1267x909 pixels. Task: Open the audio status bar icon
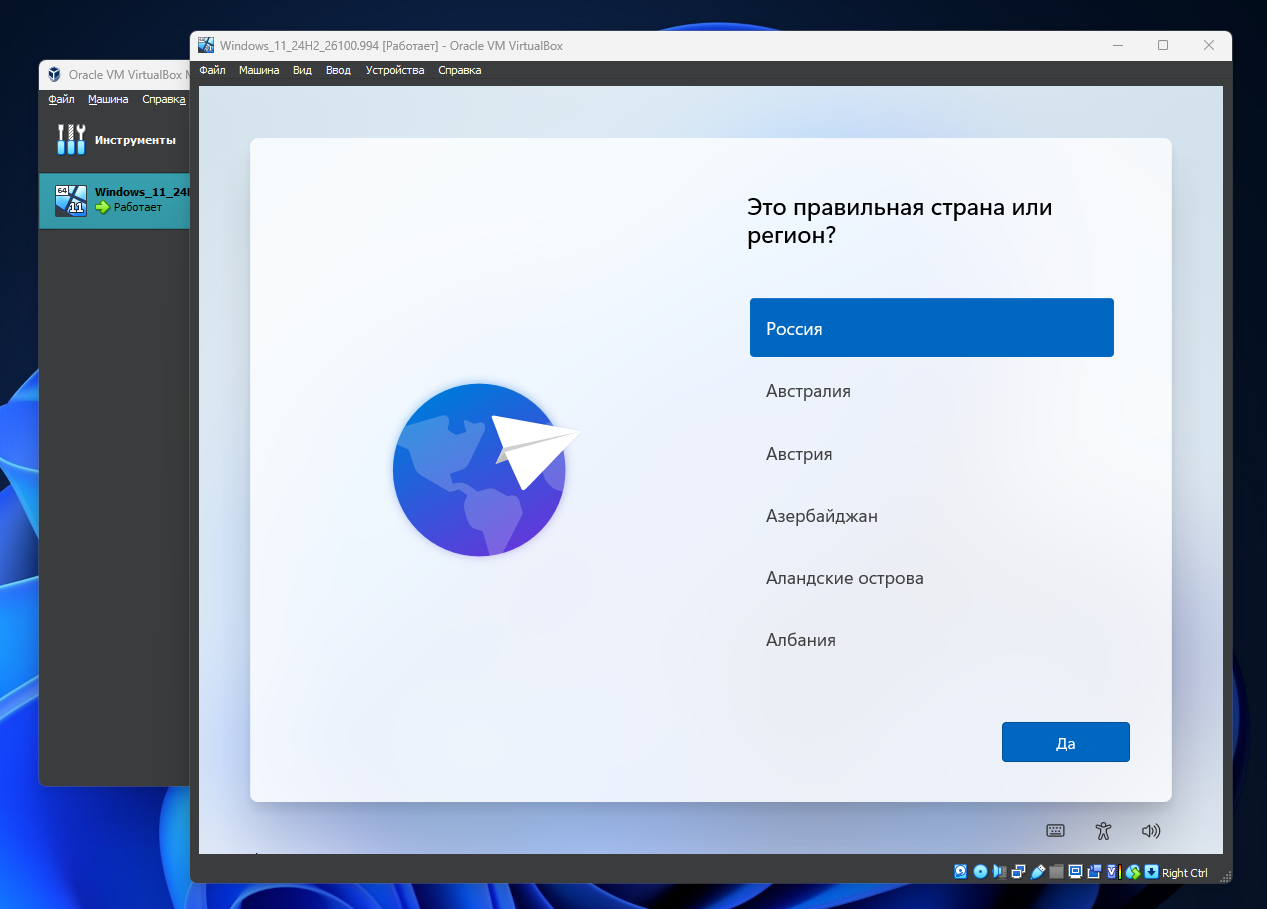[x=999, y=872]
